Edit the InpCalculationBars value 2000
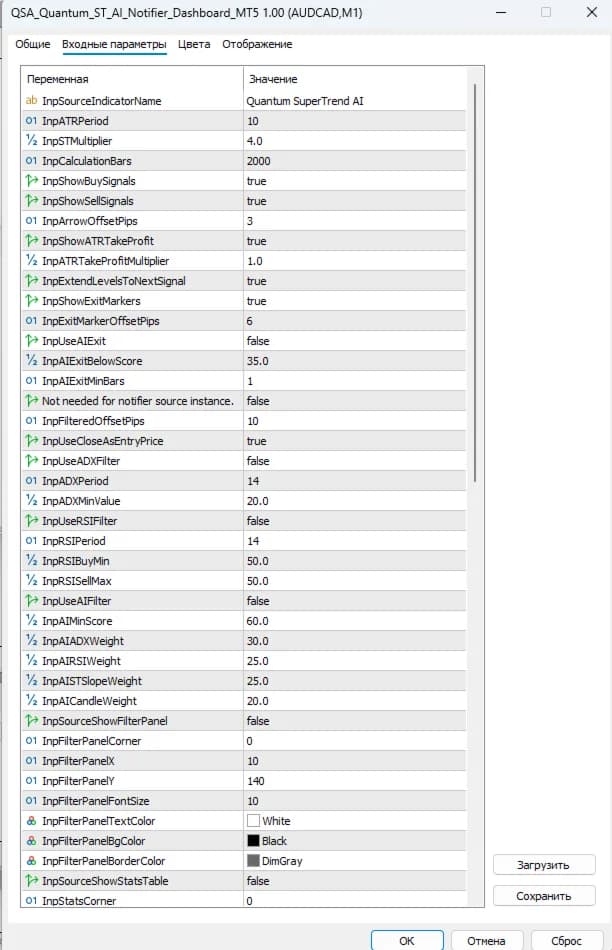612x950 pixels. (354, 161)
